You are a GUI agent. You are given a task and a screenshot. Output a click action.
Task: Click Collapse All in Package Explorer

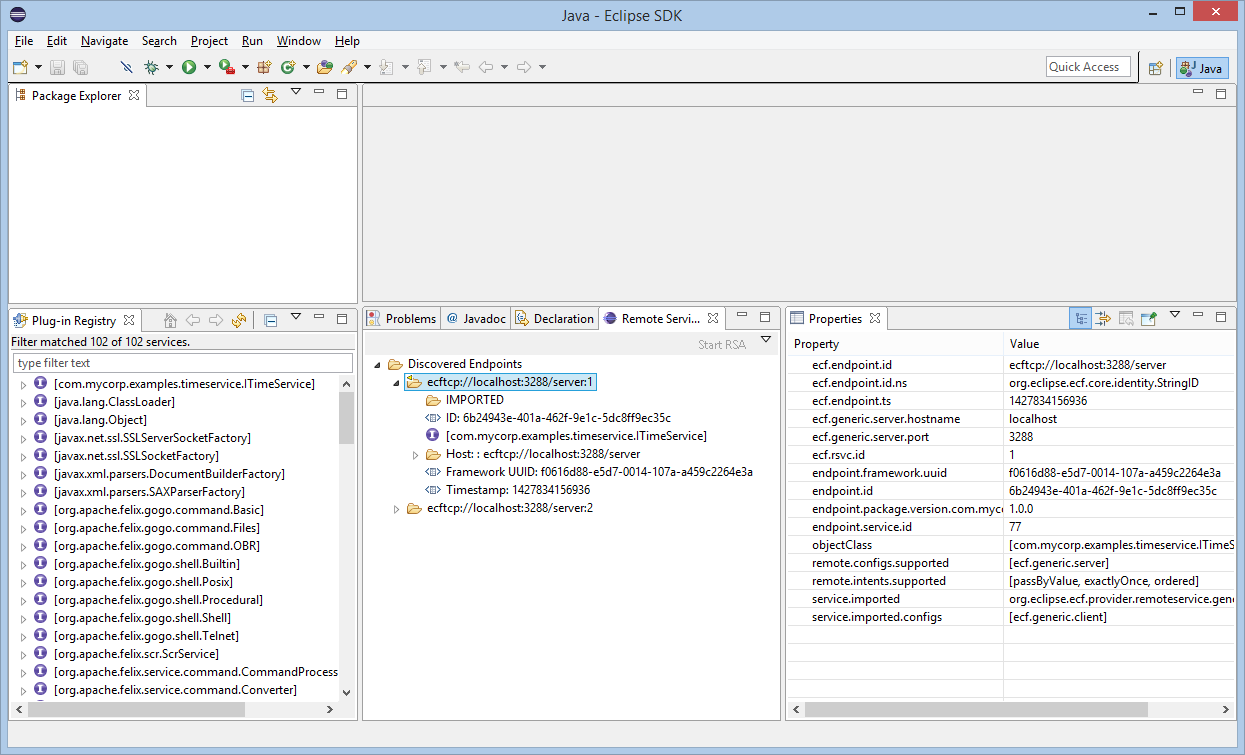coord(247,95)
